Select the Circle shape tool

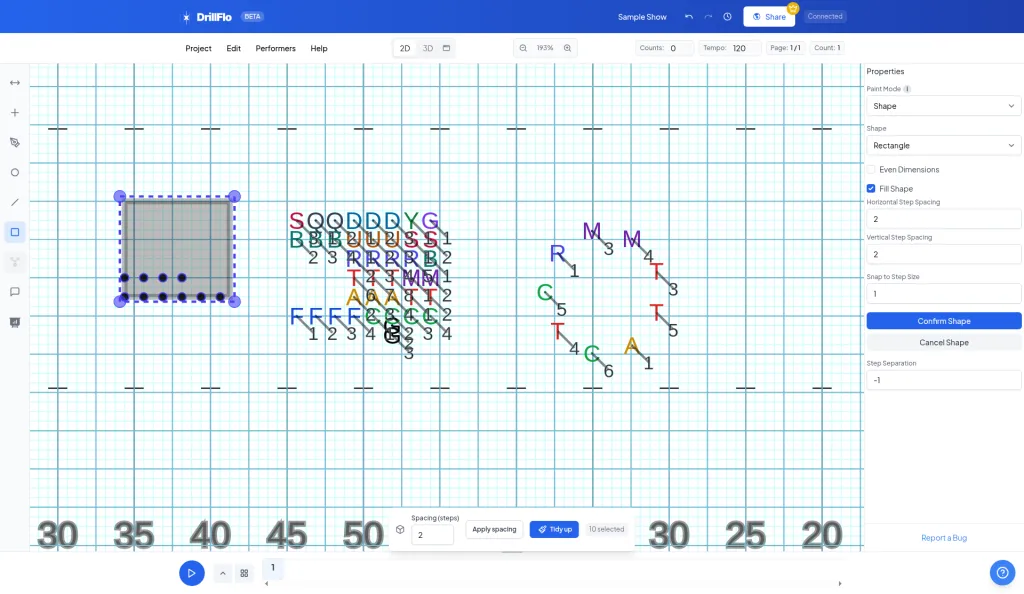(x=14, y=172)
